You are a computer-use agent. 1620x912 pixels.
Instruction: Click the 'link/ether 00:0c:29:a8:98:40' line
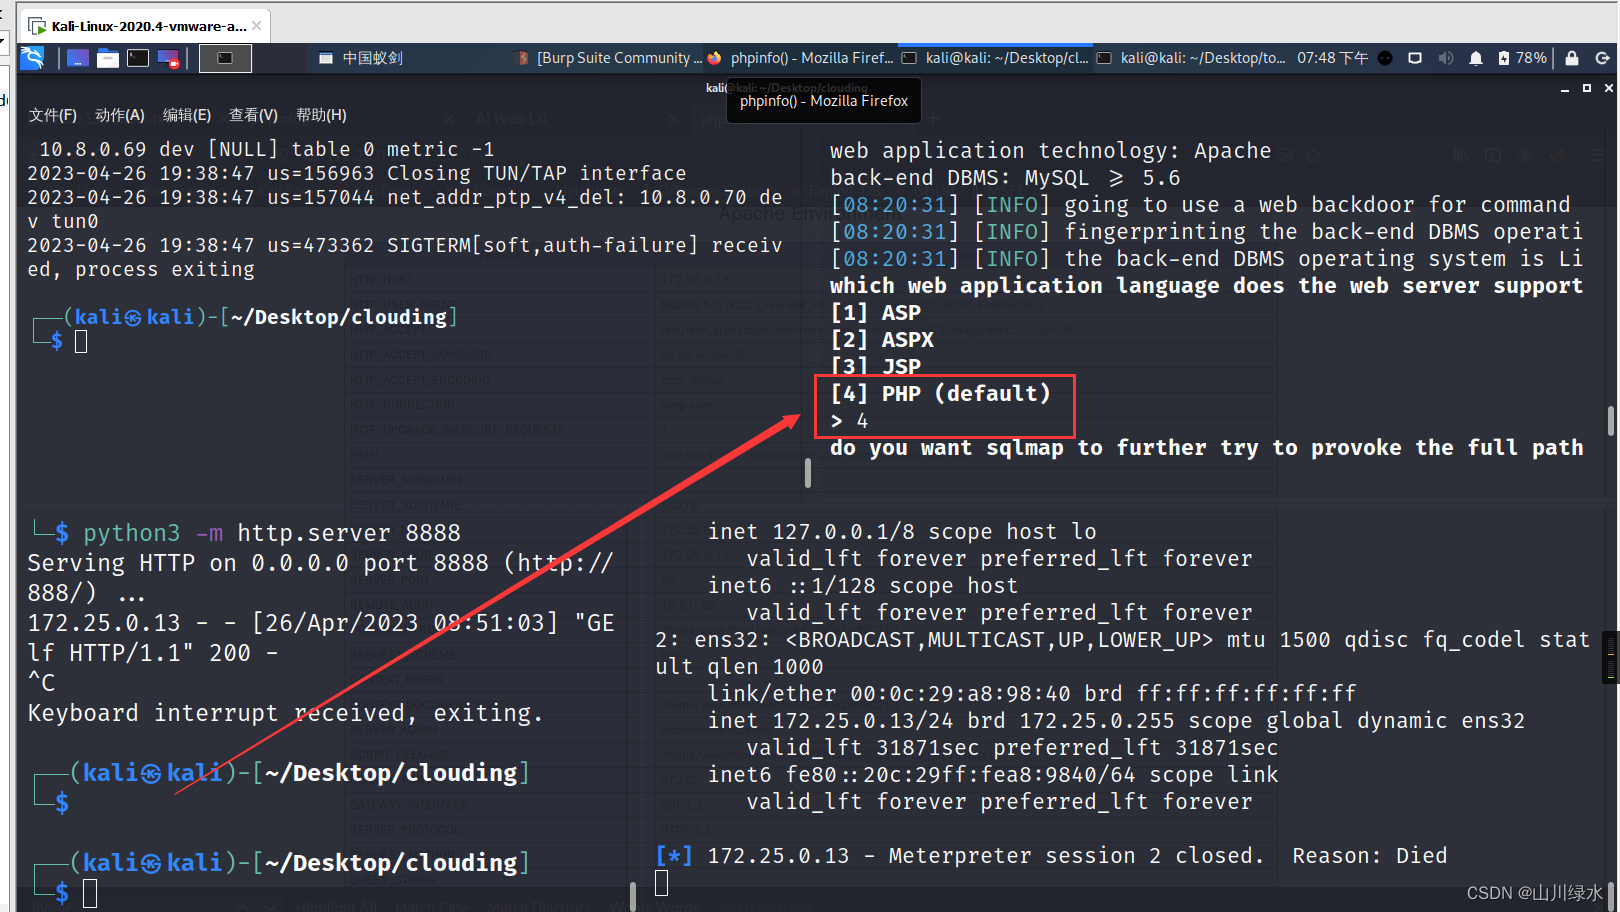[x=1032, y=694]
